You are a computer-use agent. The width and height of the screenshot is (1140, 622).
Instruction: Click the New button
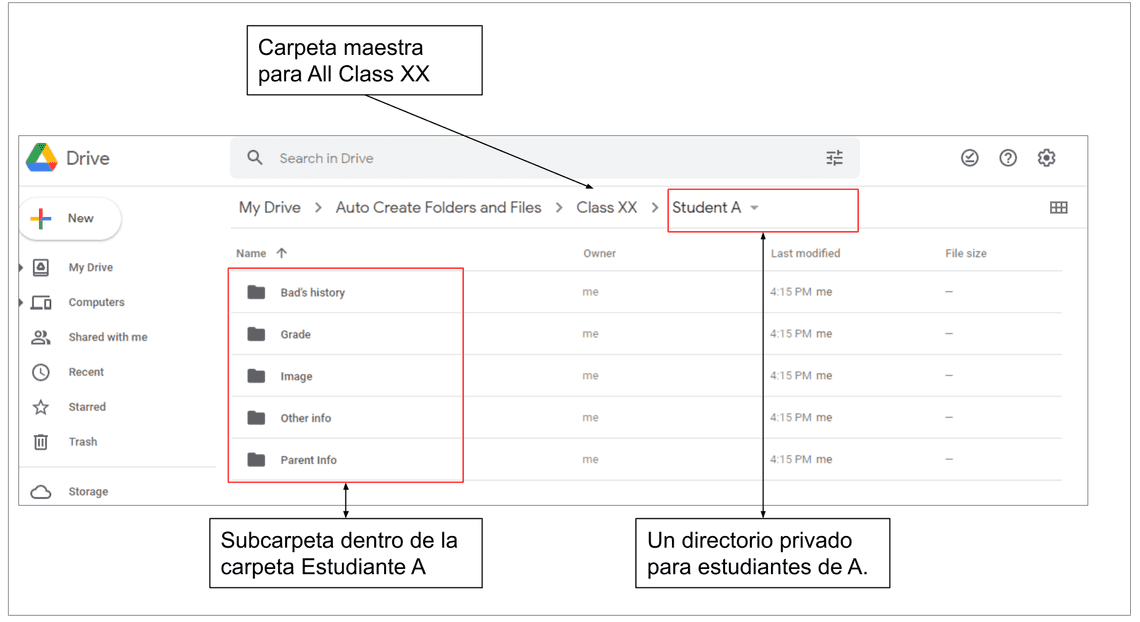point(70,218)
